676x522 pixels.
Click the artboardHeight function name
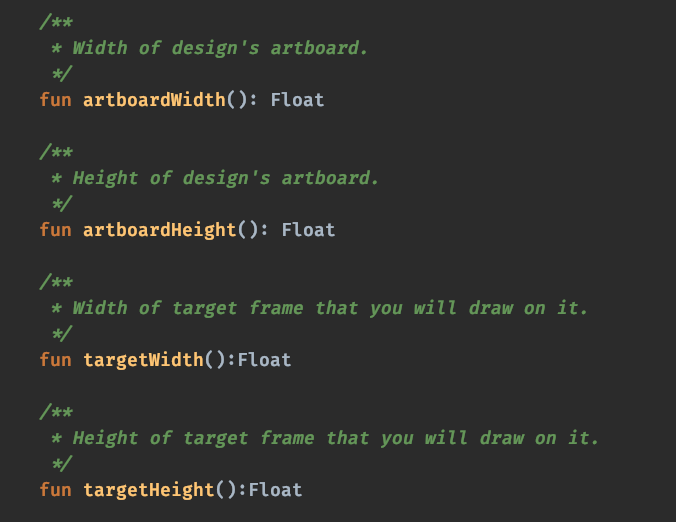(160, 230)
